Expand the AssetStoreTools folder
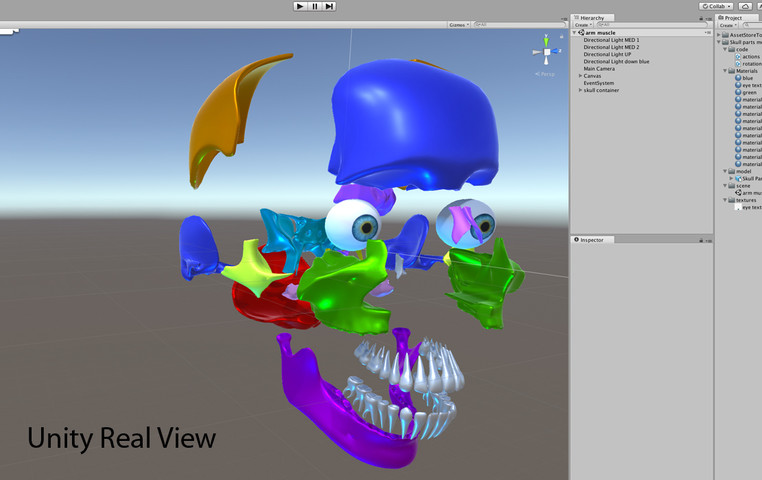 coord(719,35)
